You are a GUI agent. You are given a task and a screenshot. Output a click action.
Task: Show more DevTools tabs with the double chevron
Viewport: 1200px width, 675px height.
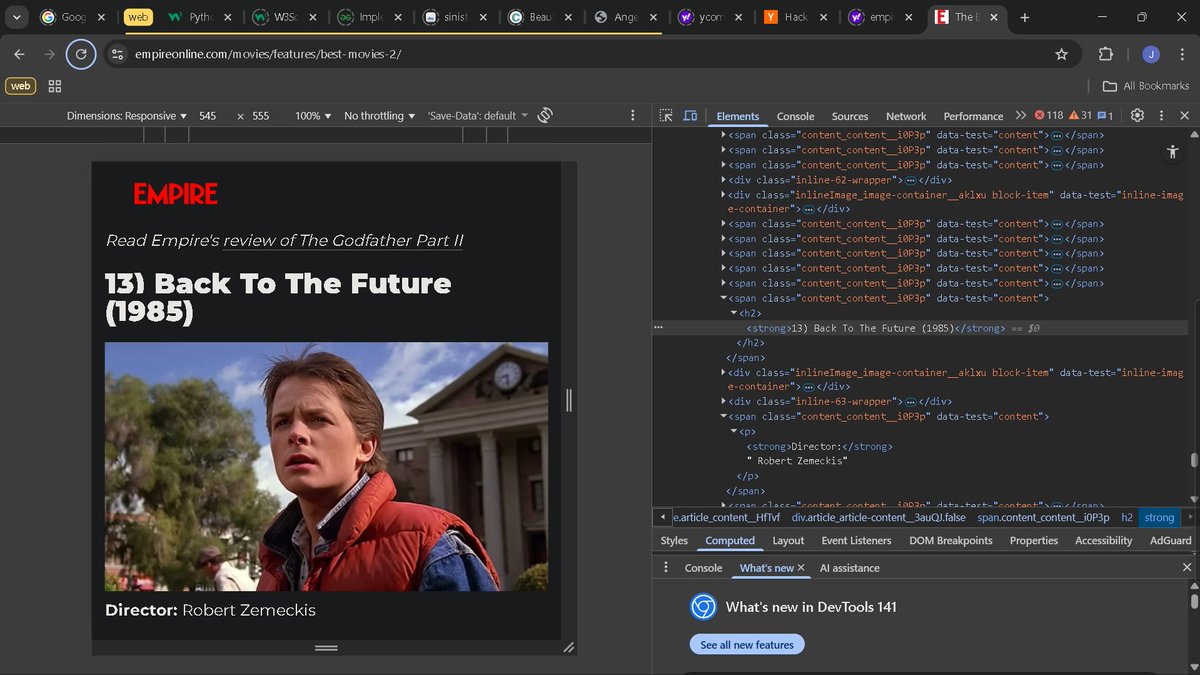[x=1020, y=116]
